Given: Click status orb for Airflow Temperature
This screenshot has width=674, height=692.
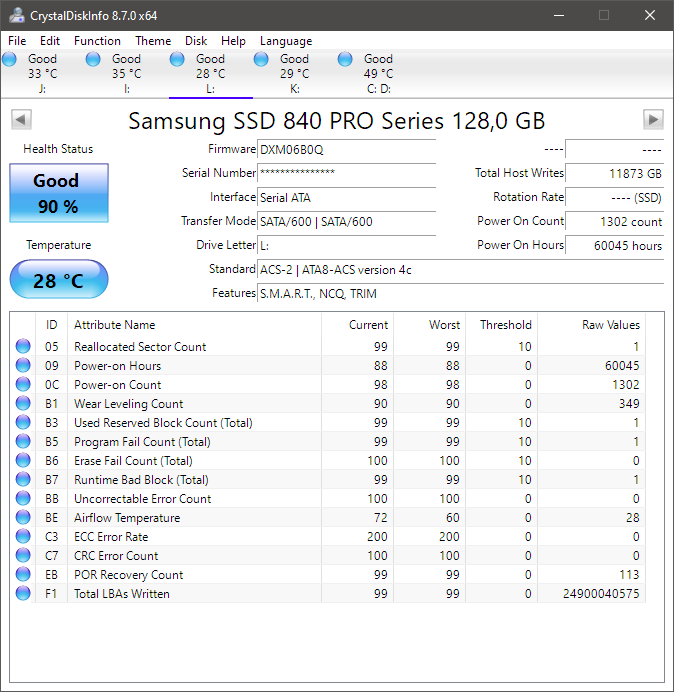Looking at the screenshot, I should click(x=23, y=517).
